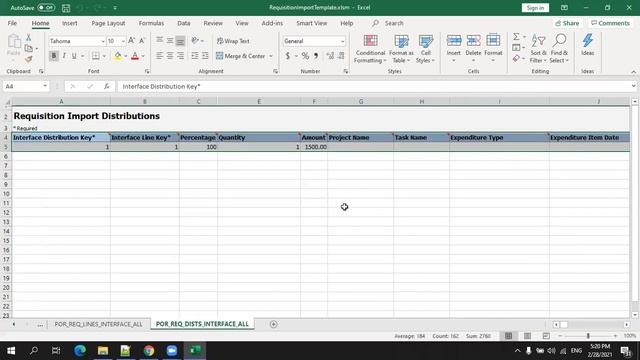Toggle Bold formatting
This screenshot has height=360, width=640.
coord(53,56)
